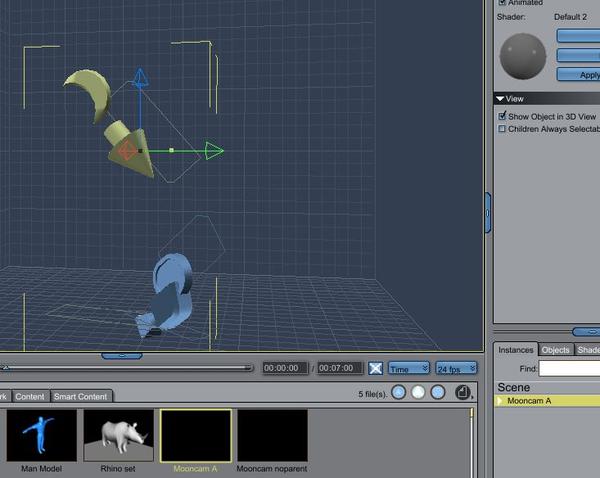Image resolution: width=600 pixels, height=478 pixels.
Task: Click the first blue circle view icon
Action: tap(399, 393)
